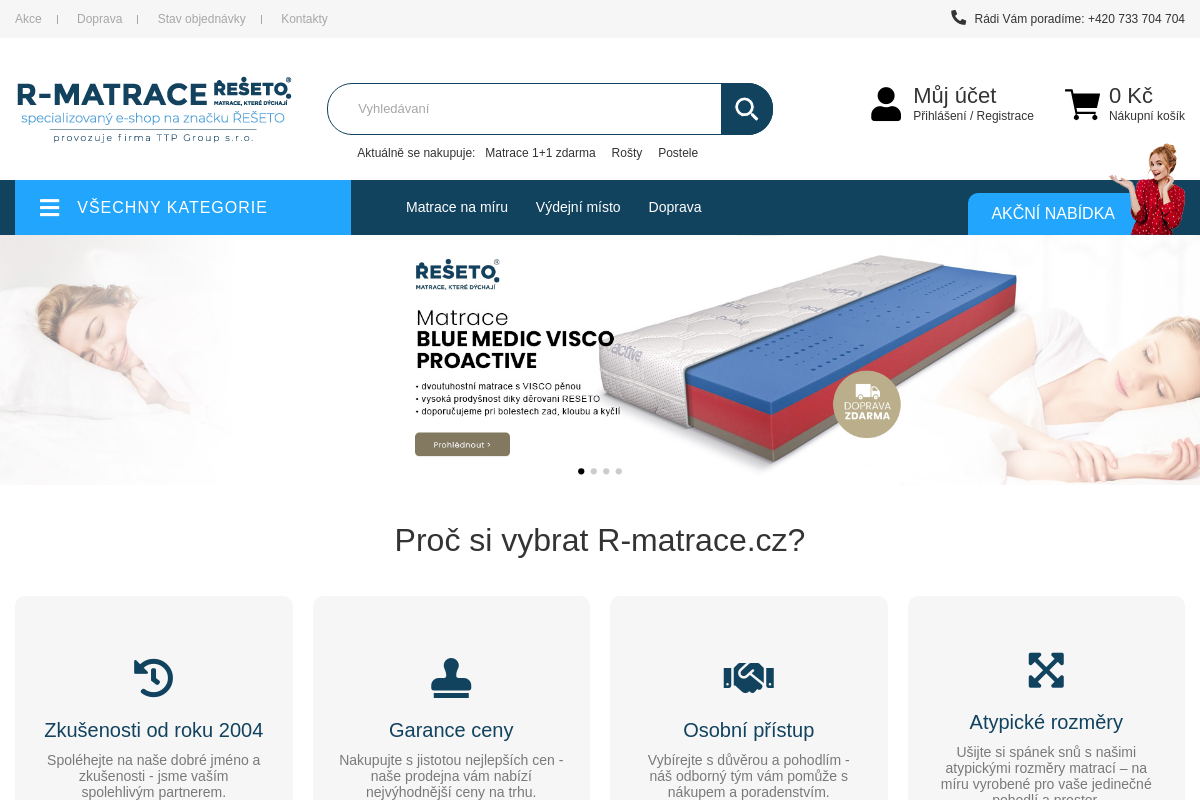This screenshot has height=800, width=1200.
Task: Open Matrace na míru menu item
Action: pyautogui.click(x=457, y=207)
